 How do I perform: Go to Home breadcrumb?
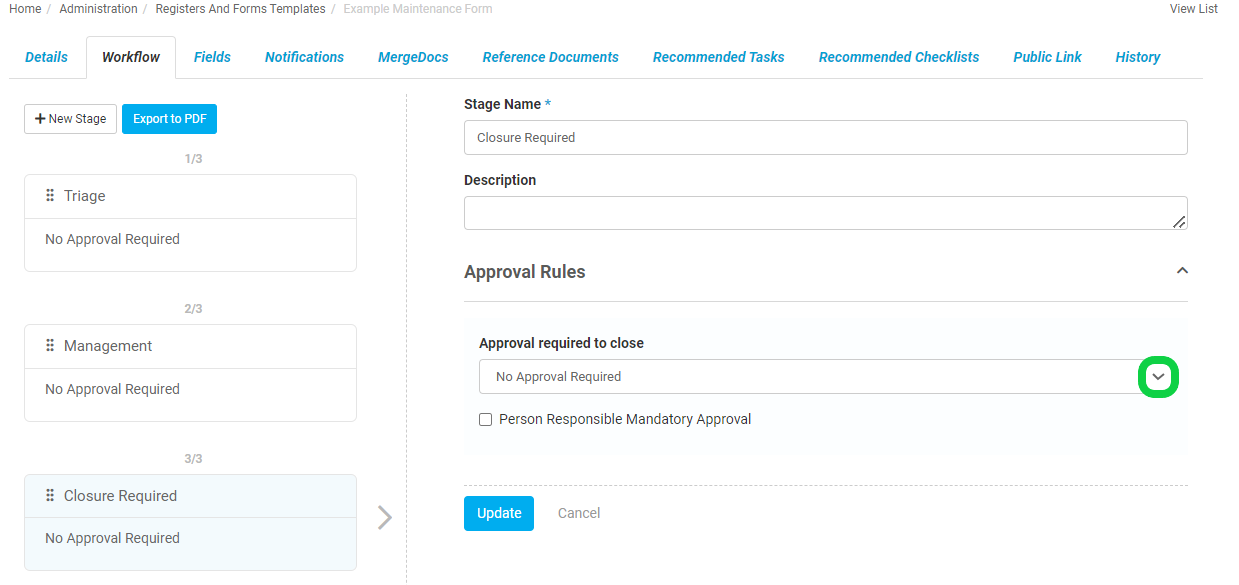tap(25, 9)
